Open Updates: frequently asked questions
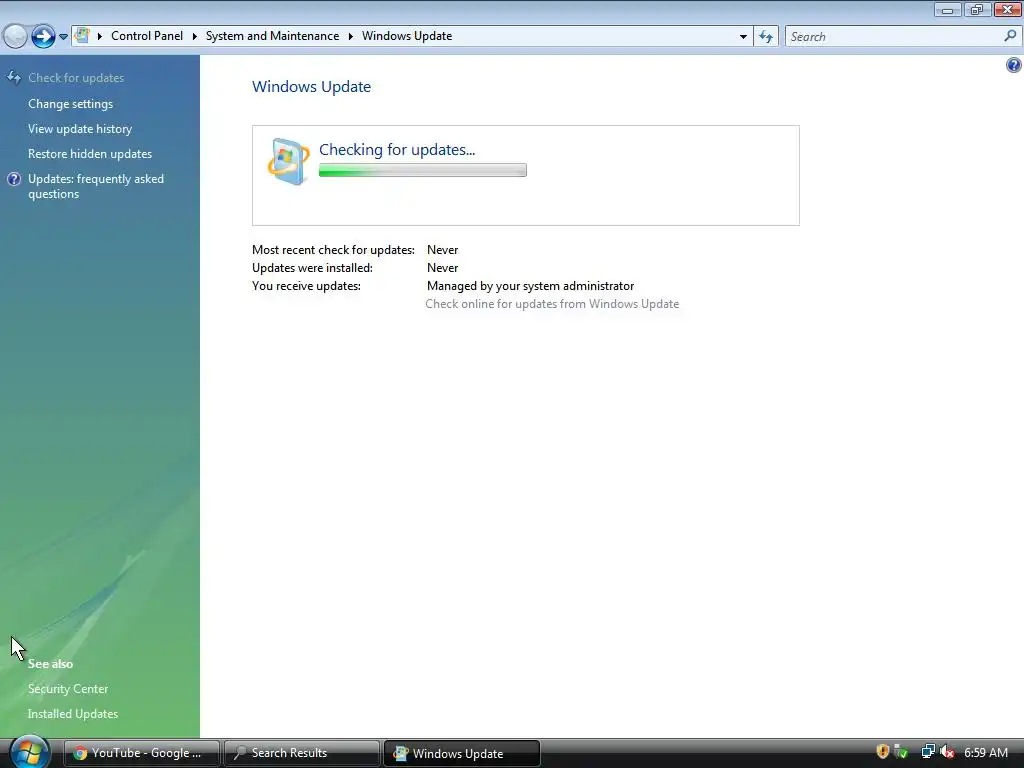 coord(96,186)
